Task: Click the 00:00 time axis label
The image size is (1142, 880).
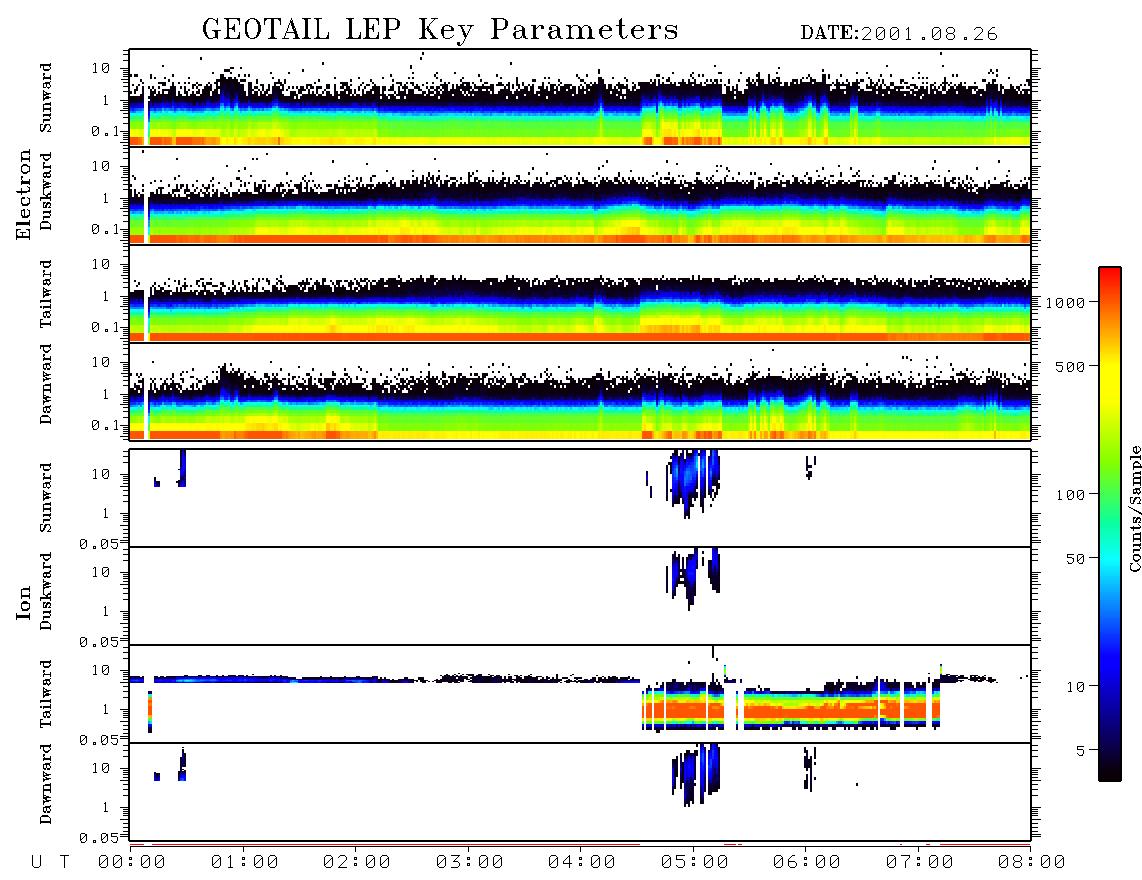Action: 132,863
